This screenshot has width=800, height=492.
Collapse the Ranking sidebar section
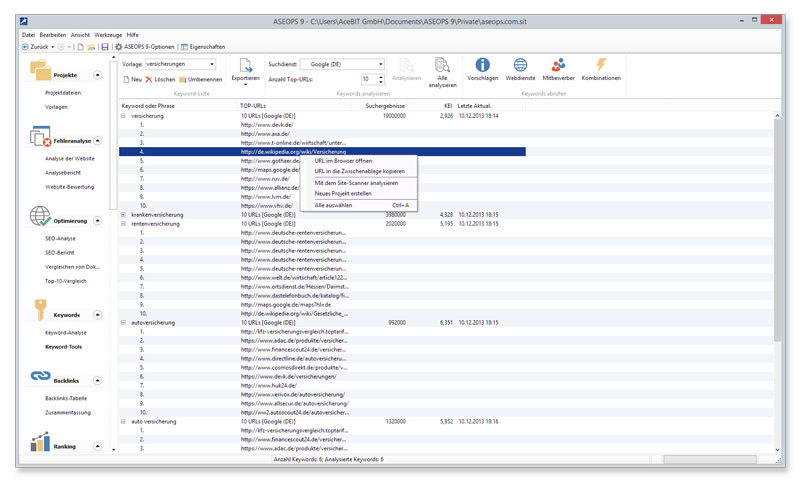pos(97,447)
